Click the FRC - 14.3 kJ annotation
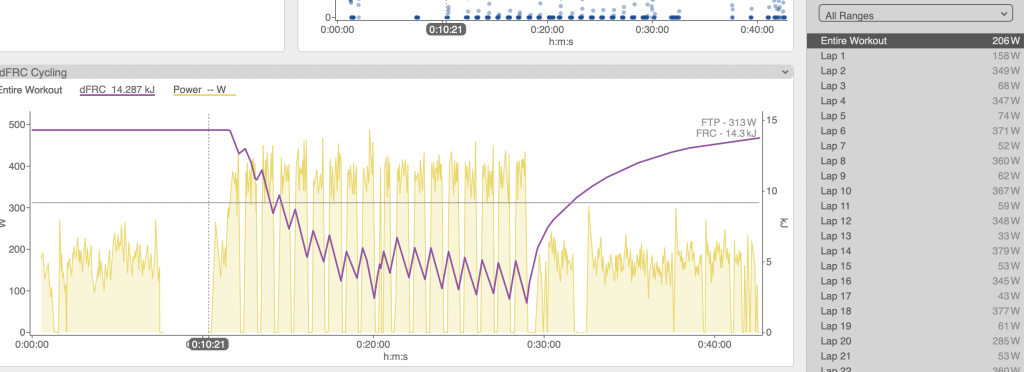This screenshot has width=1024, height=372. [726, 133]
